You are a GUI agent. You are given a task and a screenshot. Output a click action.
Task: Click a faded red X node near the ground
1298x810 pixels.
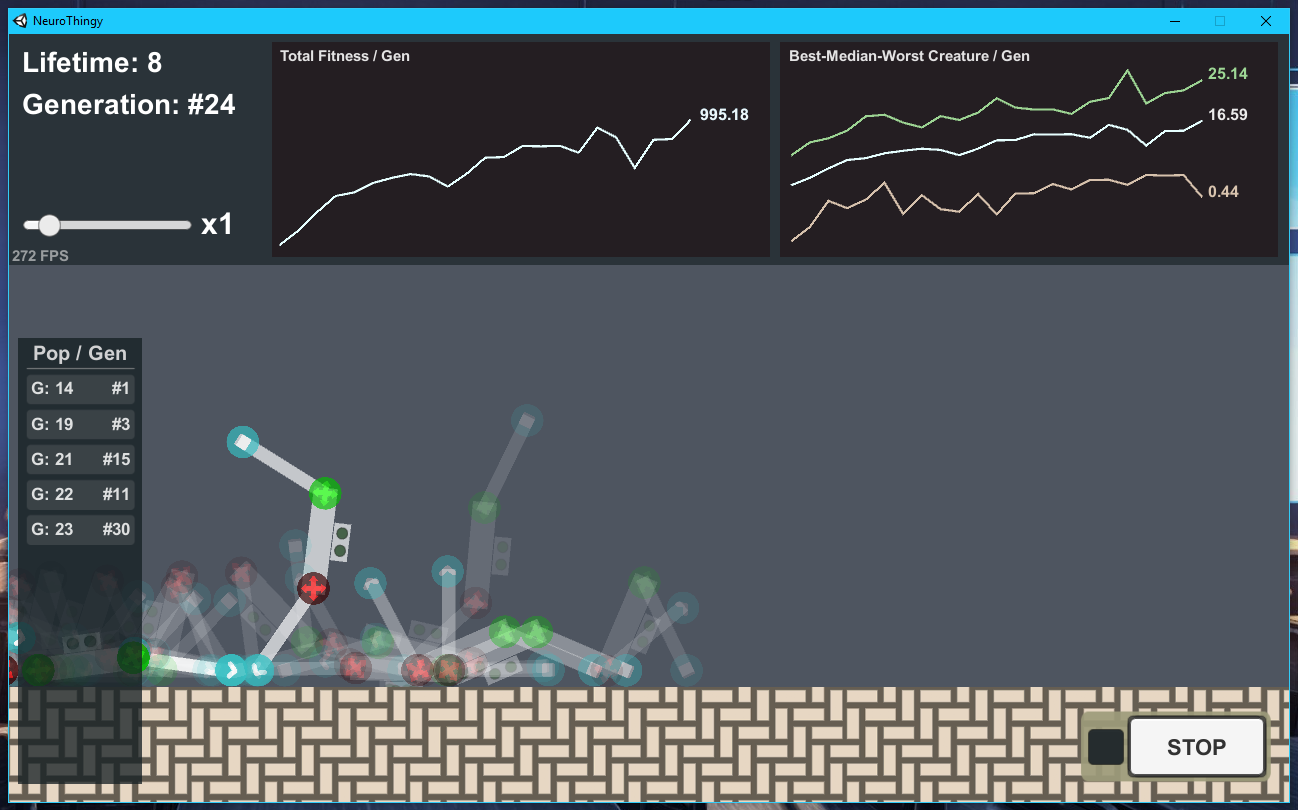418,670
